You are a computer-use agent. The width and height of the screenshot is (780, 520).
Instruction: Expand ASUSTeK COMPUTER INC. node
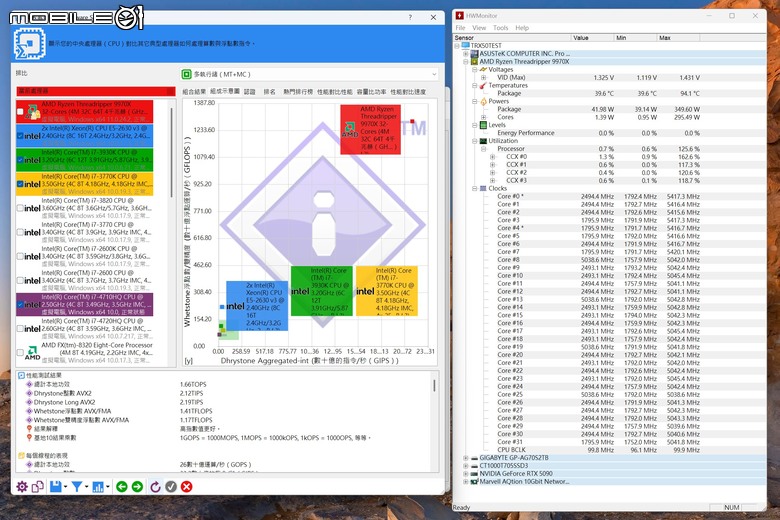pos(466,54)
